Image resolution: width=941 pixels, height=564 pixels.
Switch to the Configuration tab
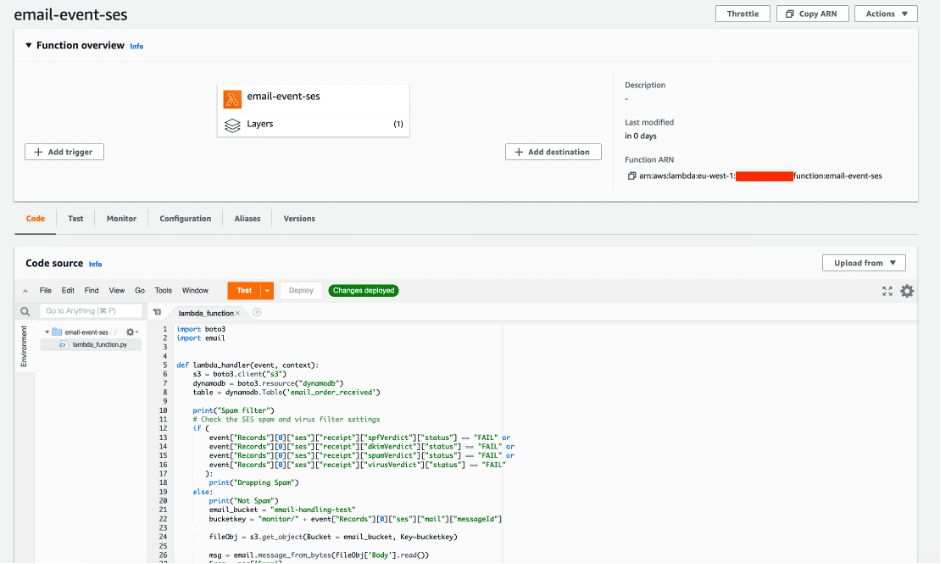pos(185,218)
